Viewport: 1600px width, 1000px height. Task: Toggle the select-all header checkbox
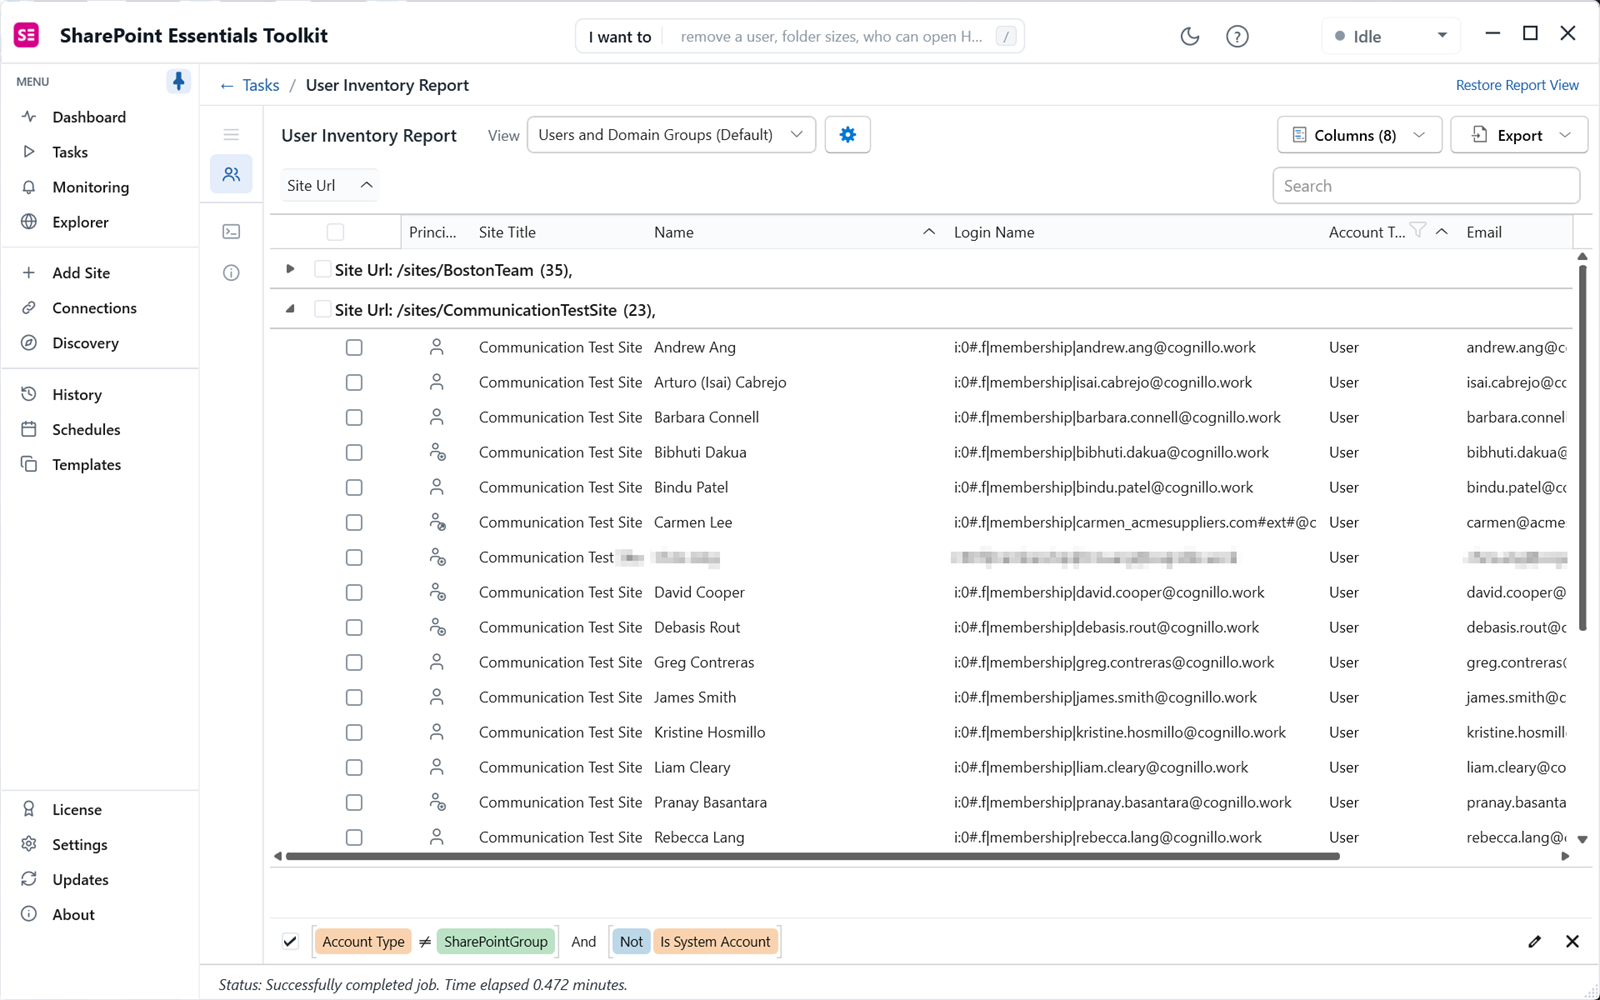pos(335,233)
